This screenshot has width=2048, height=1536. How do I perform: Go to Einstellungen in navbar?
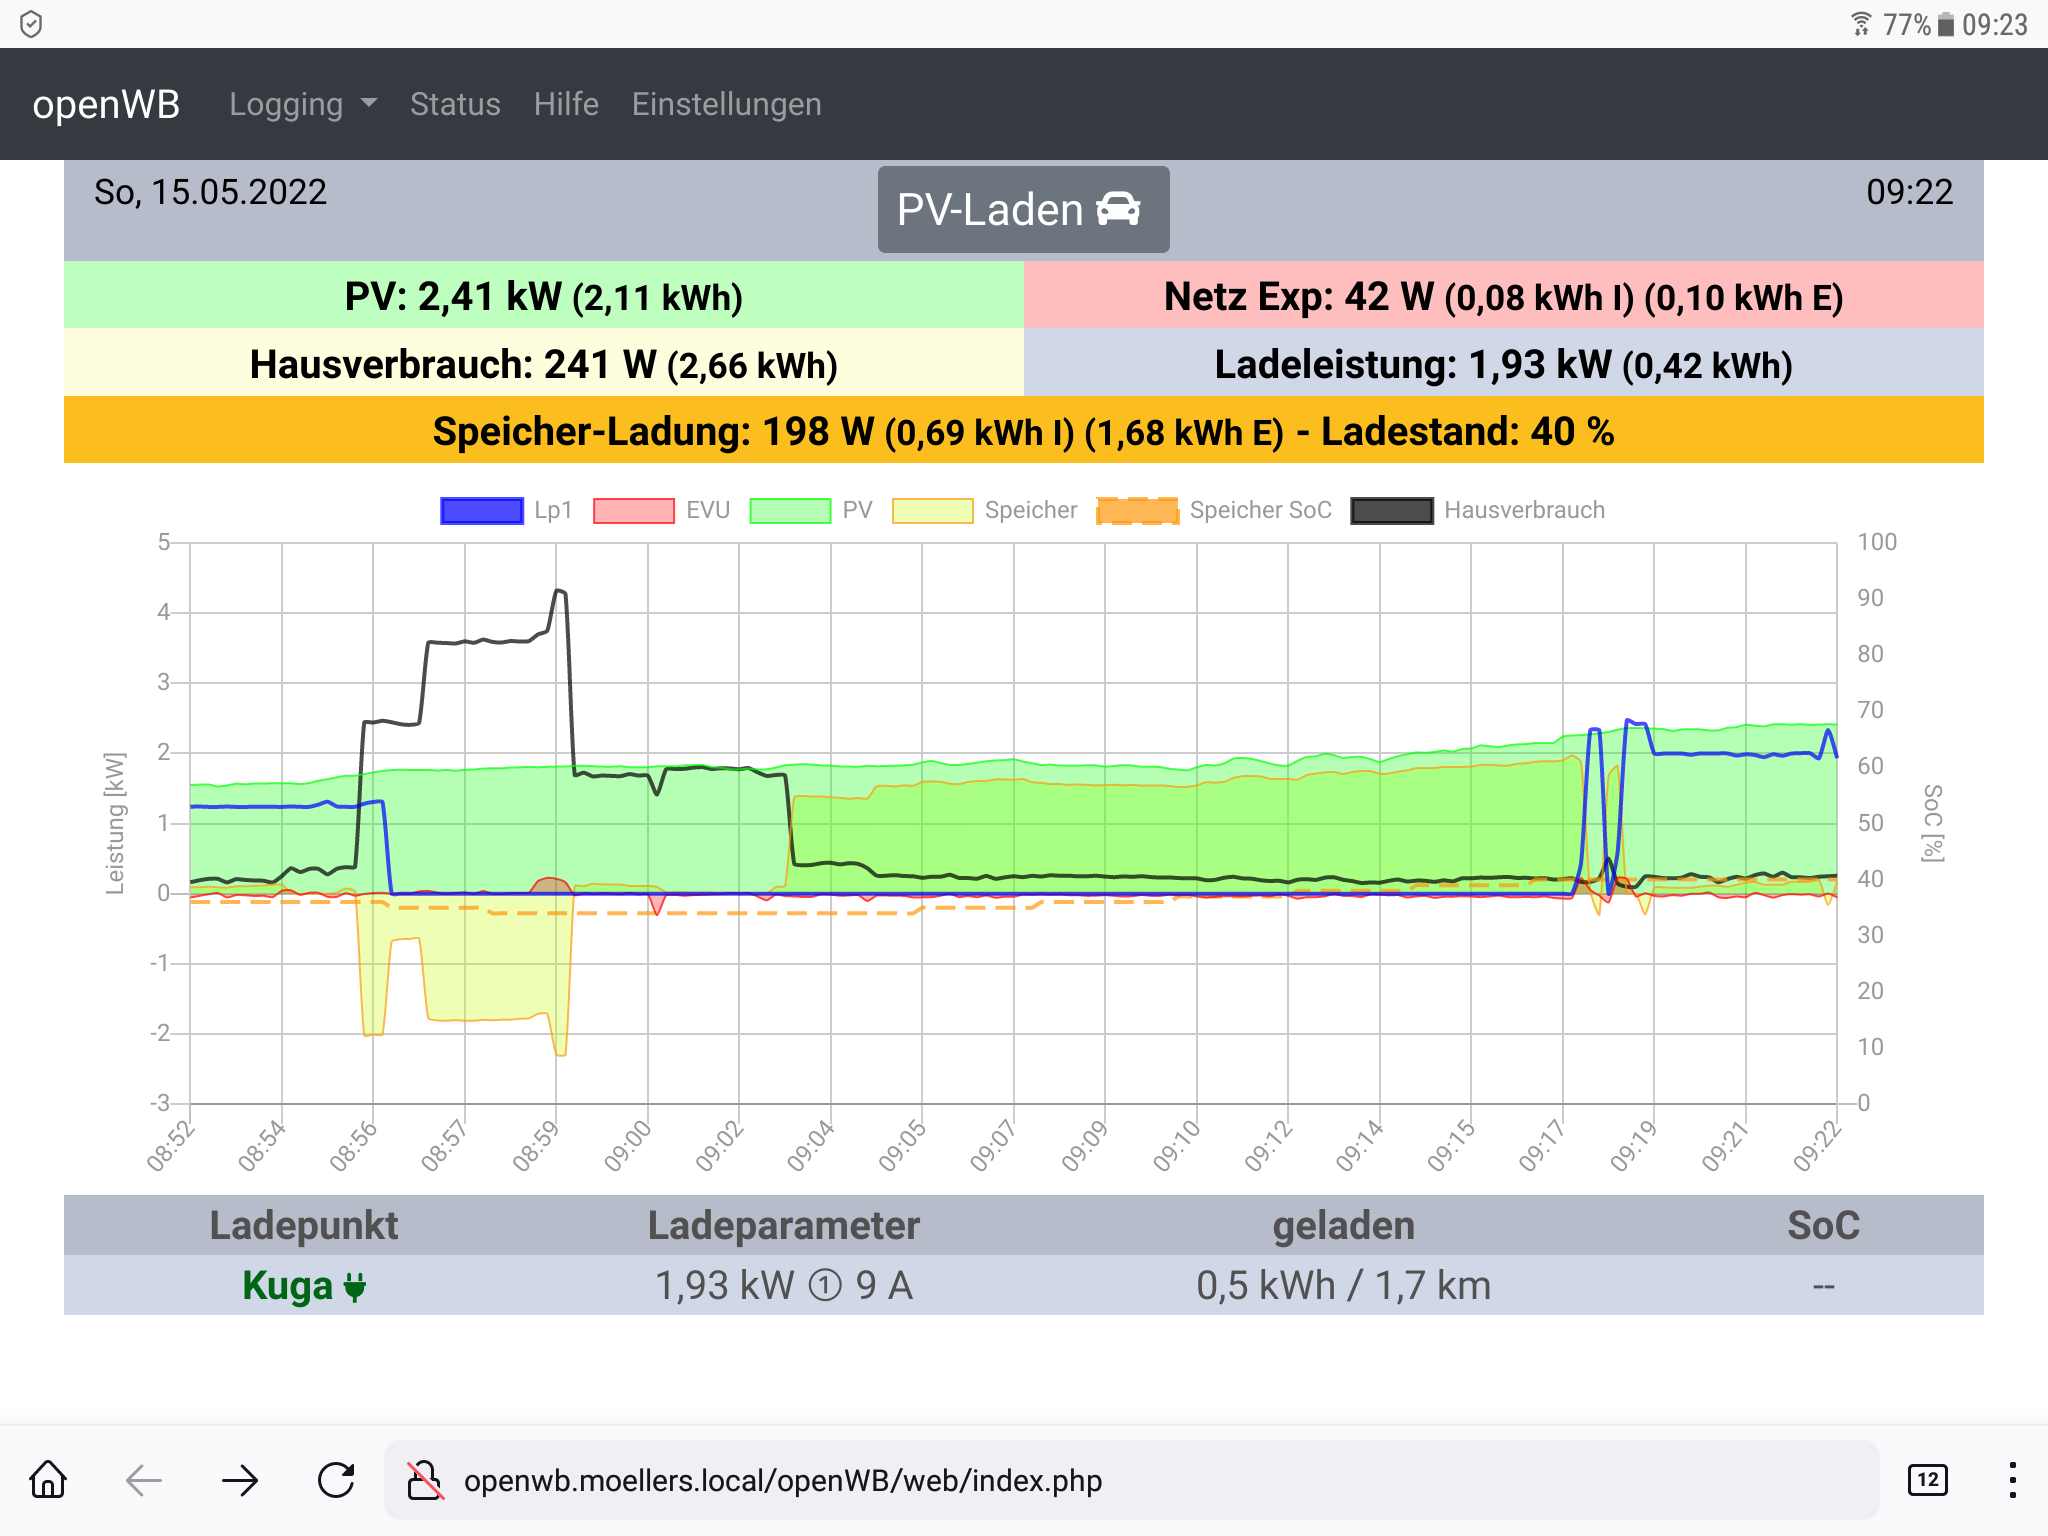point(726,104)
